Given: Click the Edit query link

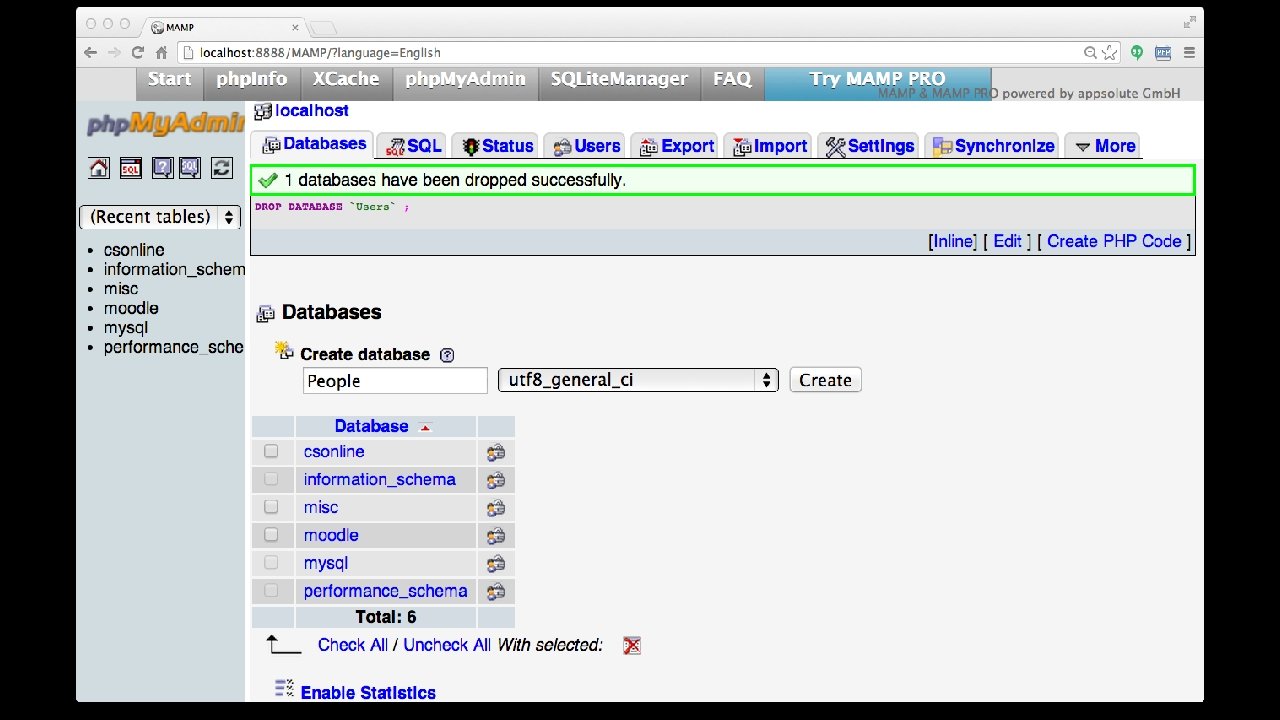Looking at the screenshot, I should click(x=1007, y=241).
